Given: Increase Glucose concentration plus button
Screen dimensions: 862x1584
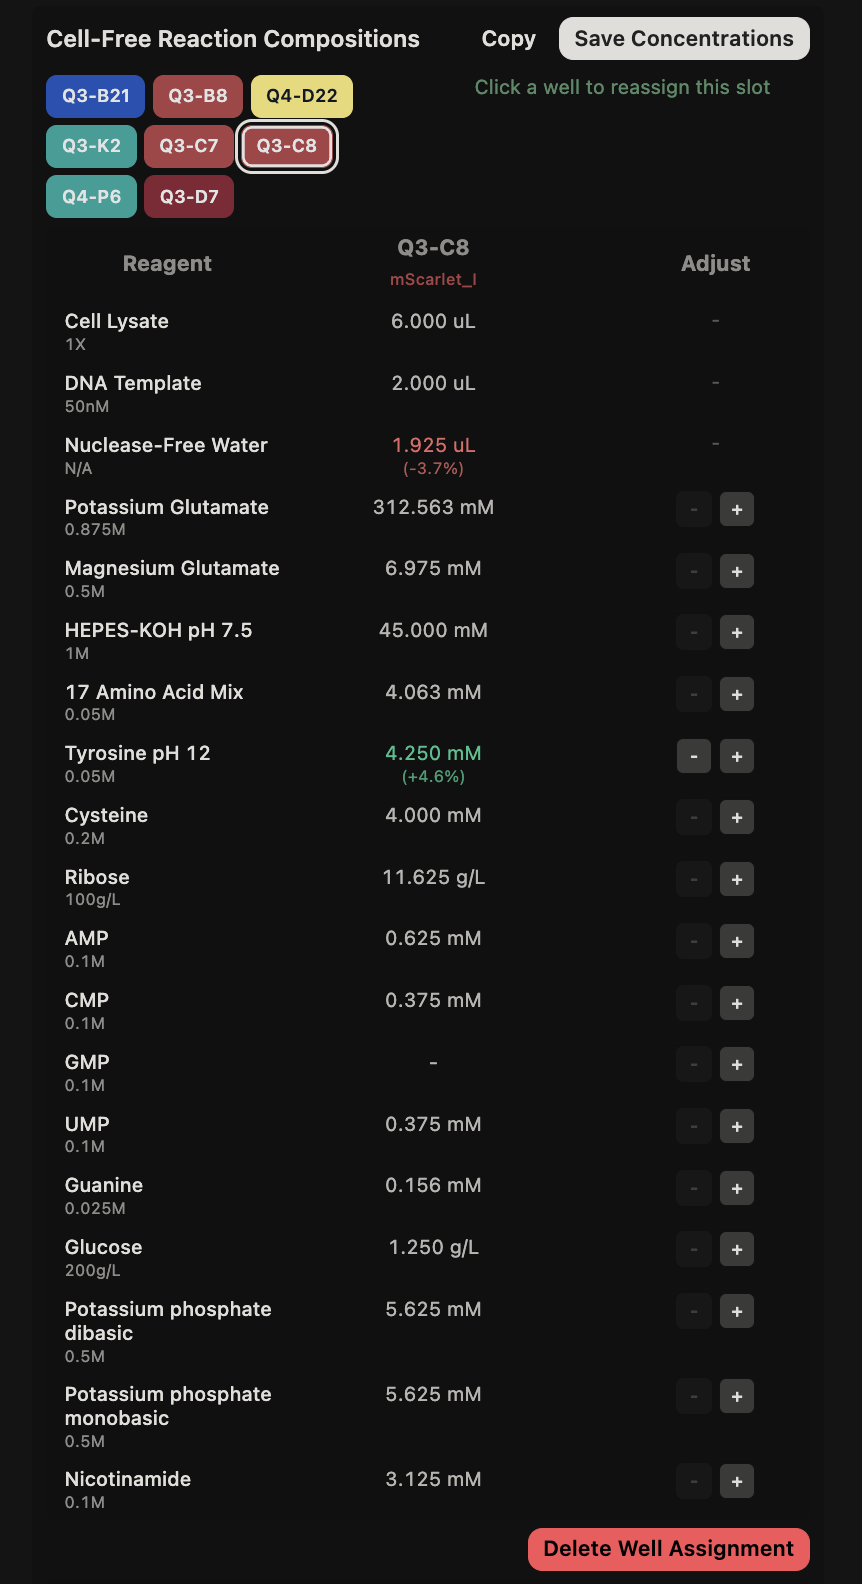Looking at the screenshot, I should coord(737,1250).
